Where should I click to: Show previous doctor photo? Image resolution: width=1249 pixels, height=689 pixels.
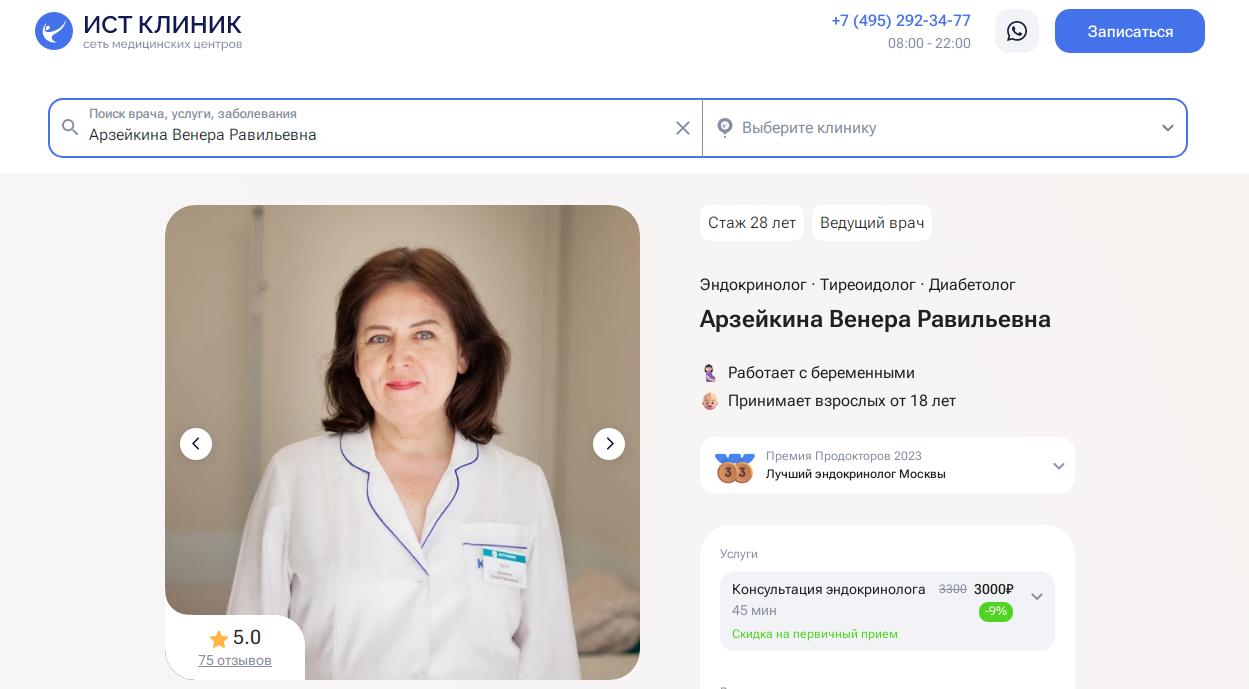click(196, 444)
